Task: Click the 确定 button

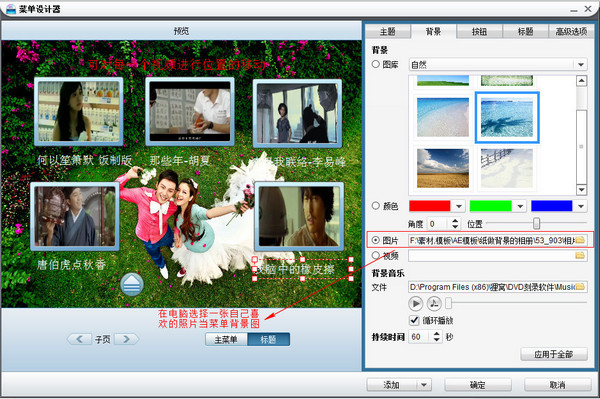Action: pyautogui.click(x=478, y=385)
